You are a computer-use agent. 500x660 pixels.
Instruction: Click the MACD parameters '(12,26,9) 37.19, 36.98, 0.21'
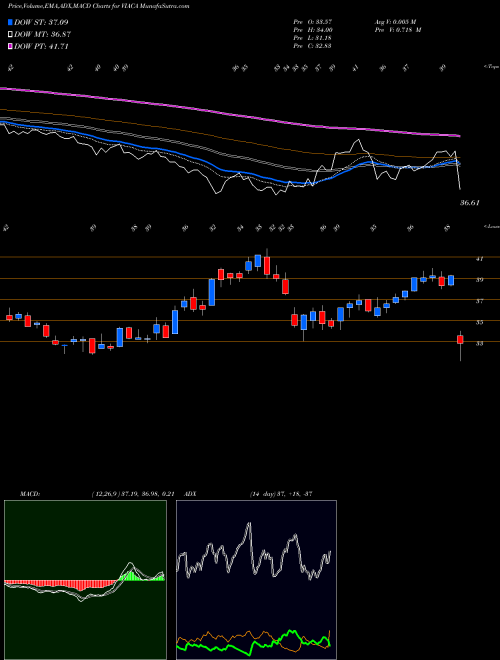[x=133, y=494]
